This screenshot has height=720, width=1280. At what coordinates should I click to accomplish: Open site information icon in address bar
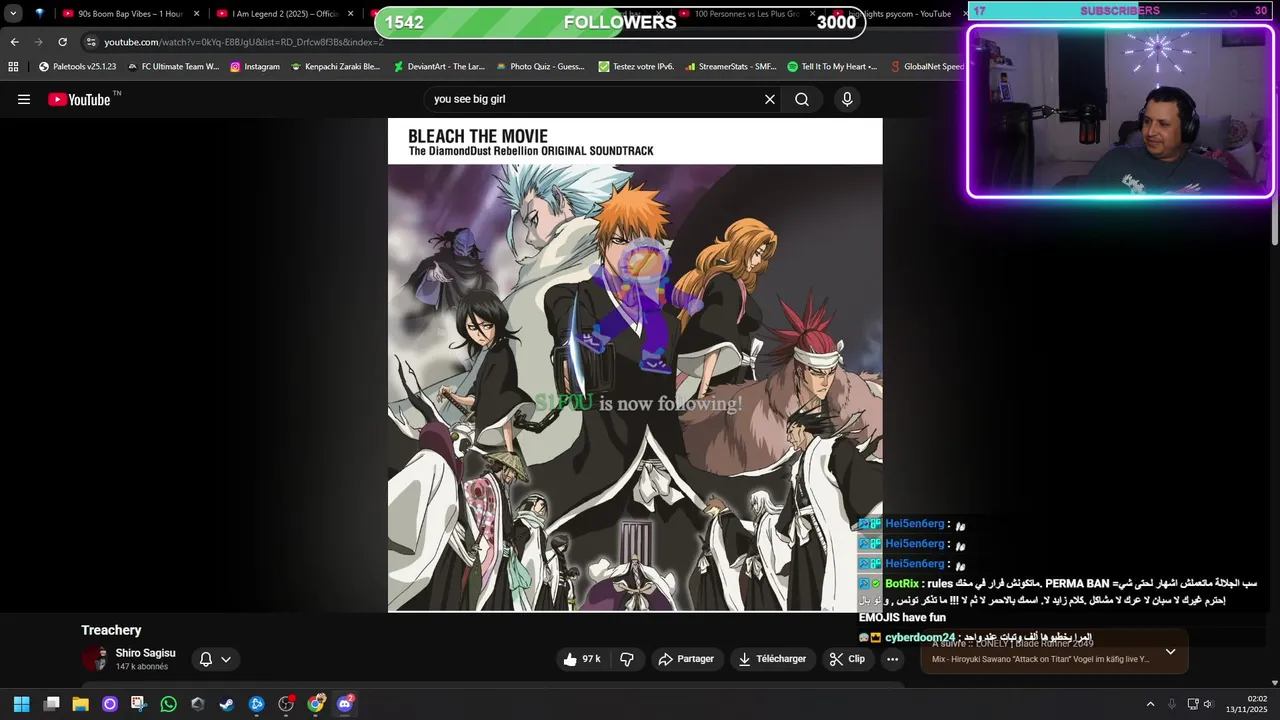click(x=91, y=42)
